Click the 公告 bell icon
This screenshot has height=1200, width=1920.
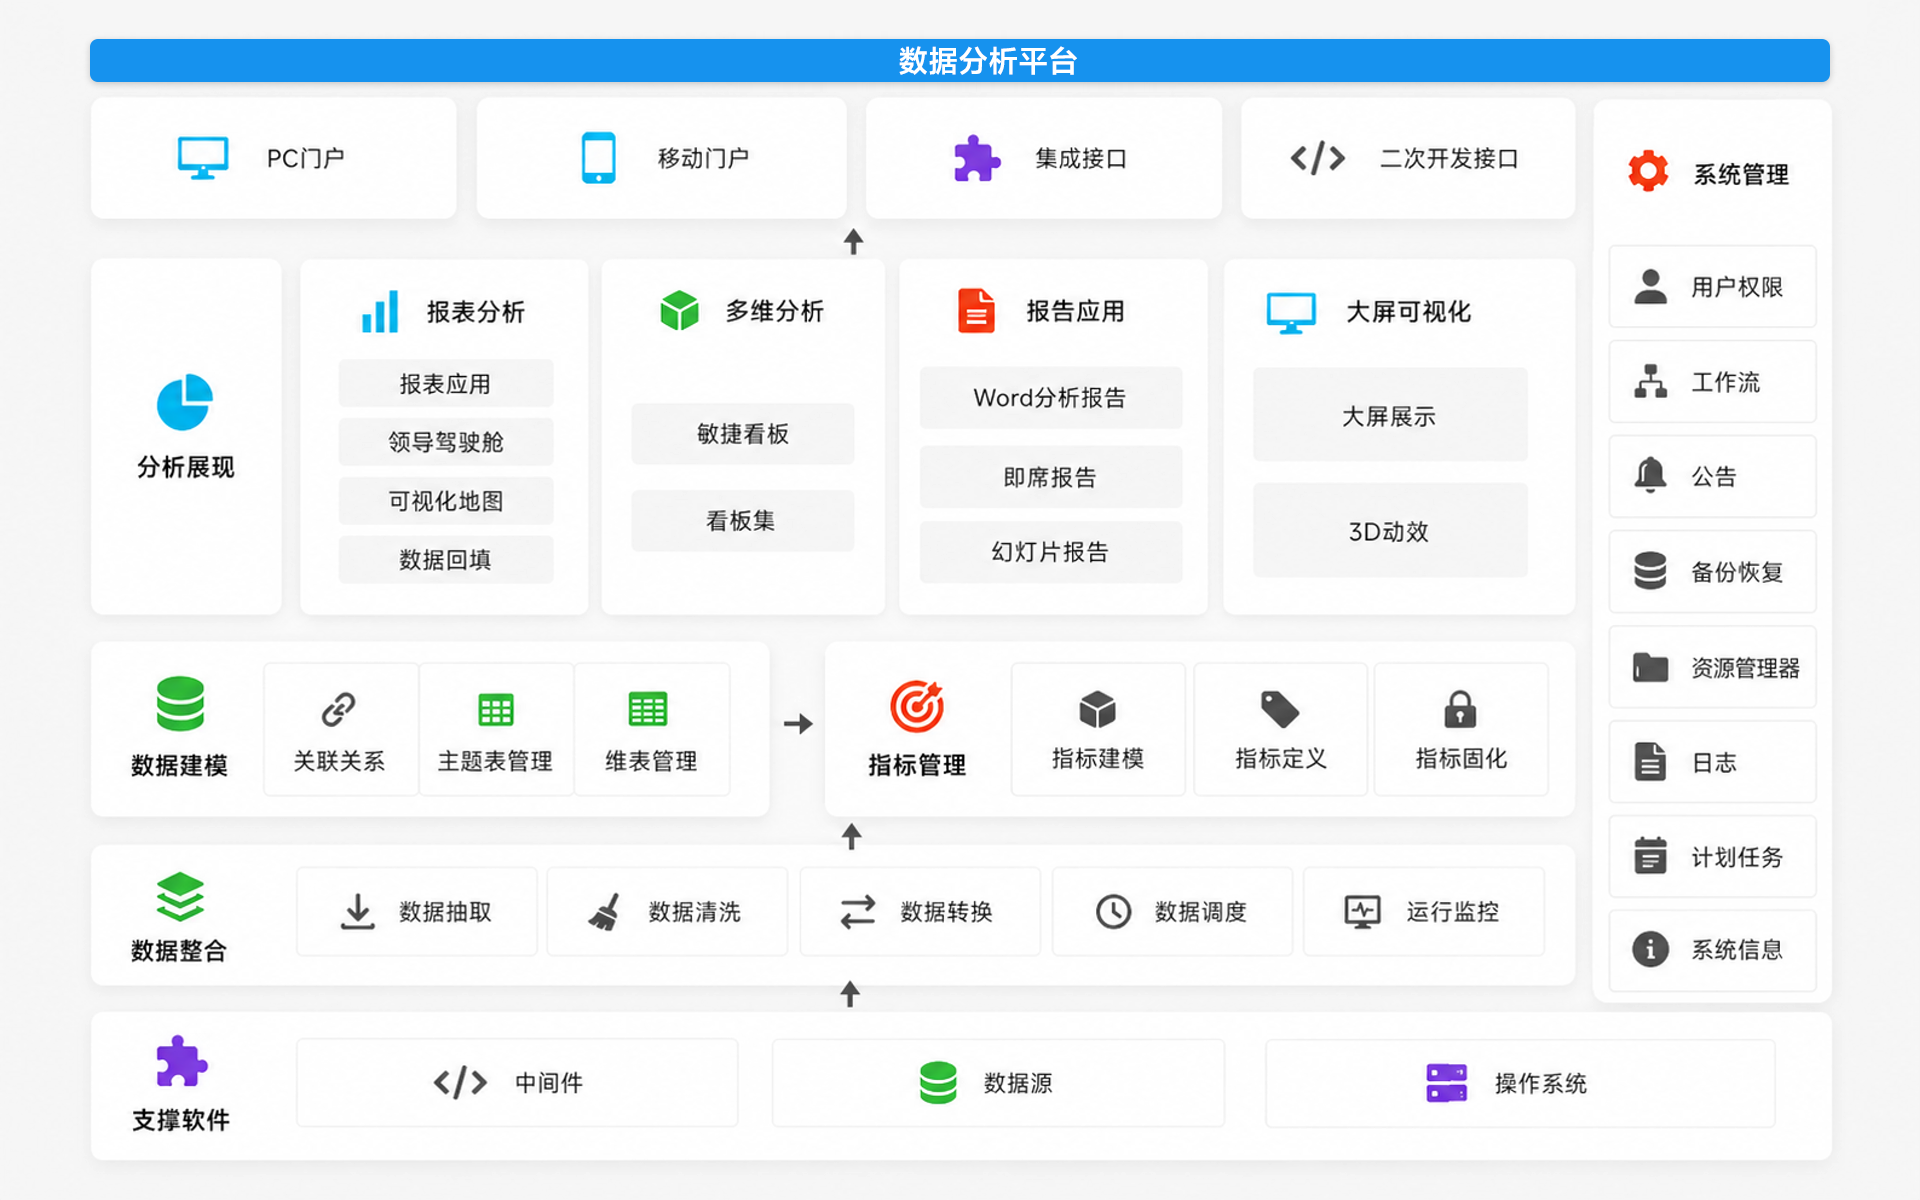pyautogui.click(x=1650, y=475)
